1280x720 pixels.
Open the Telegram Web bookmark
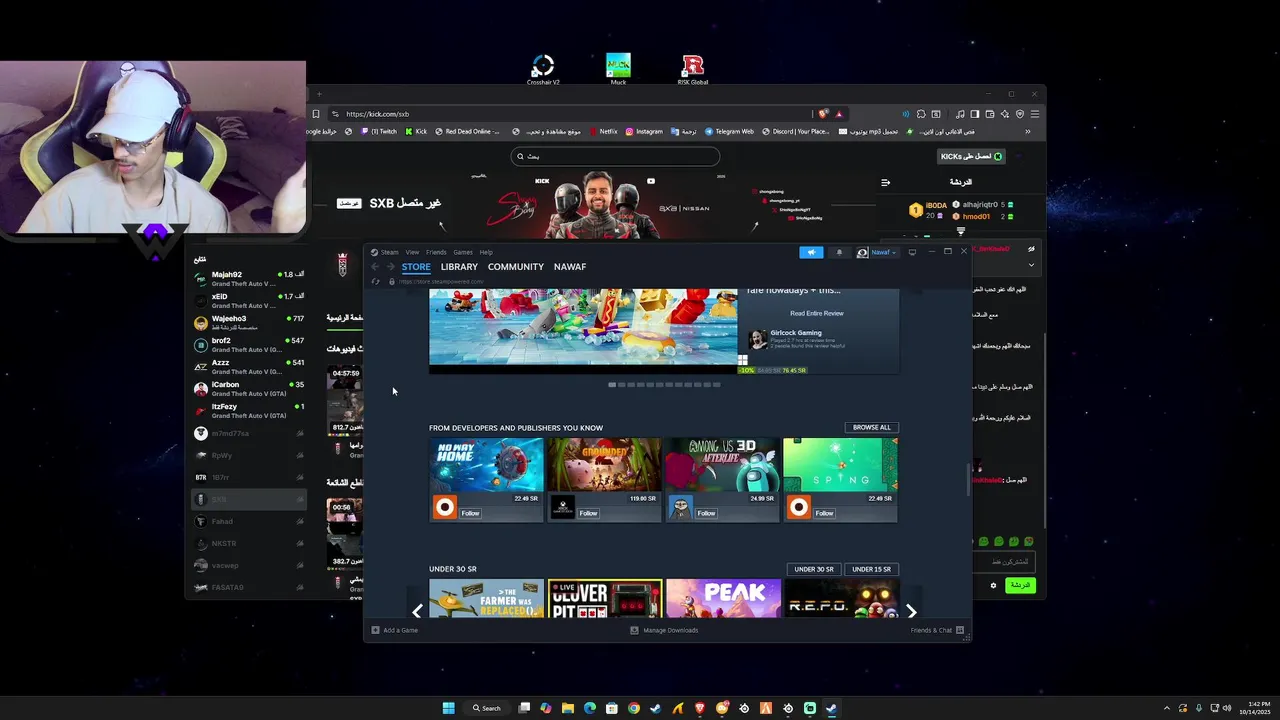coord(729,131)
